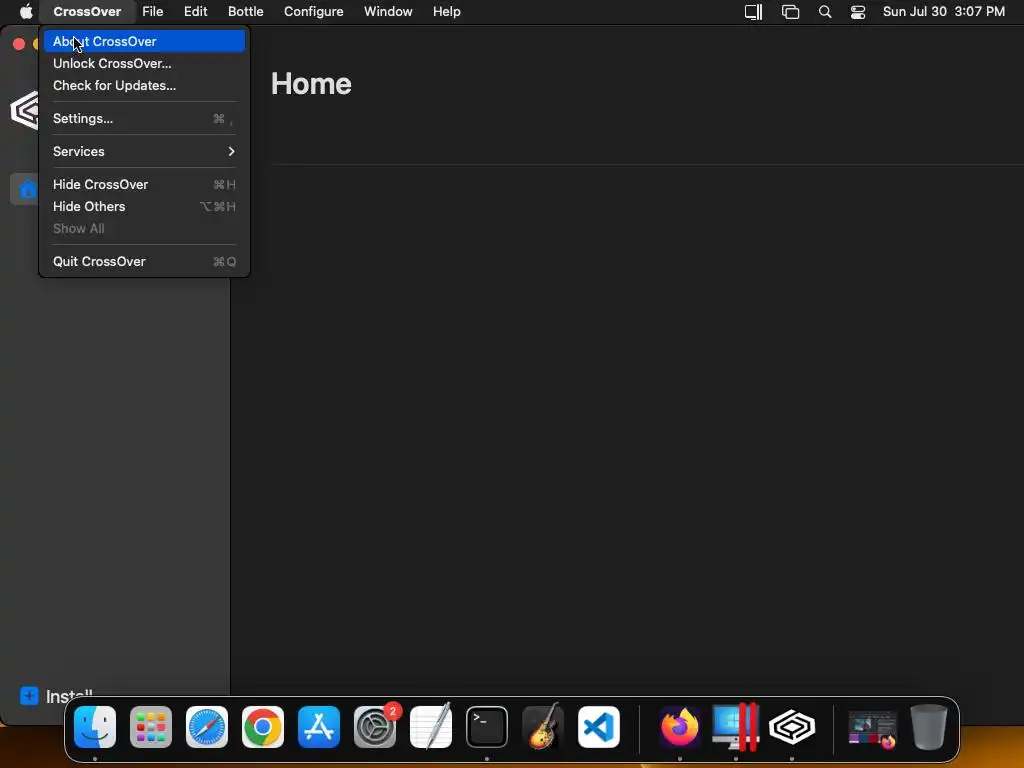Open the File menu
This screenshot has width=1024, height=768.
pos(152,12)
